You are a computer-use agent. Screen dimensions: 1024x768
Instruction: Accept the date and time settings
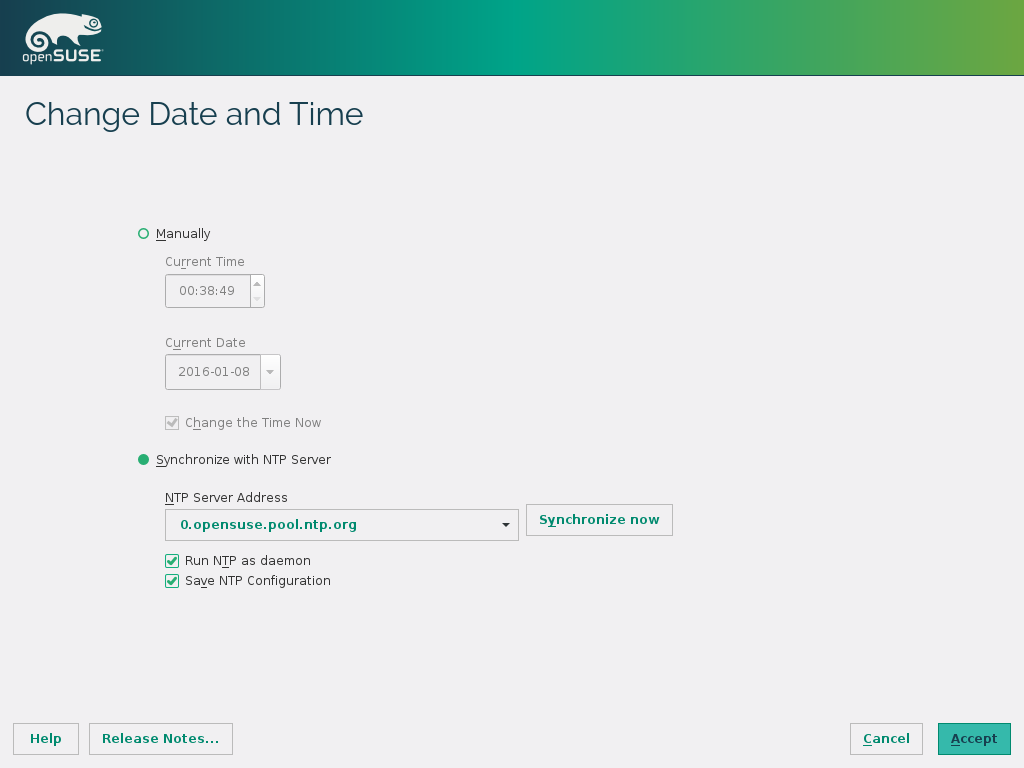pyautogui.click(x=974, y=739)
